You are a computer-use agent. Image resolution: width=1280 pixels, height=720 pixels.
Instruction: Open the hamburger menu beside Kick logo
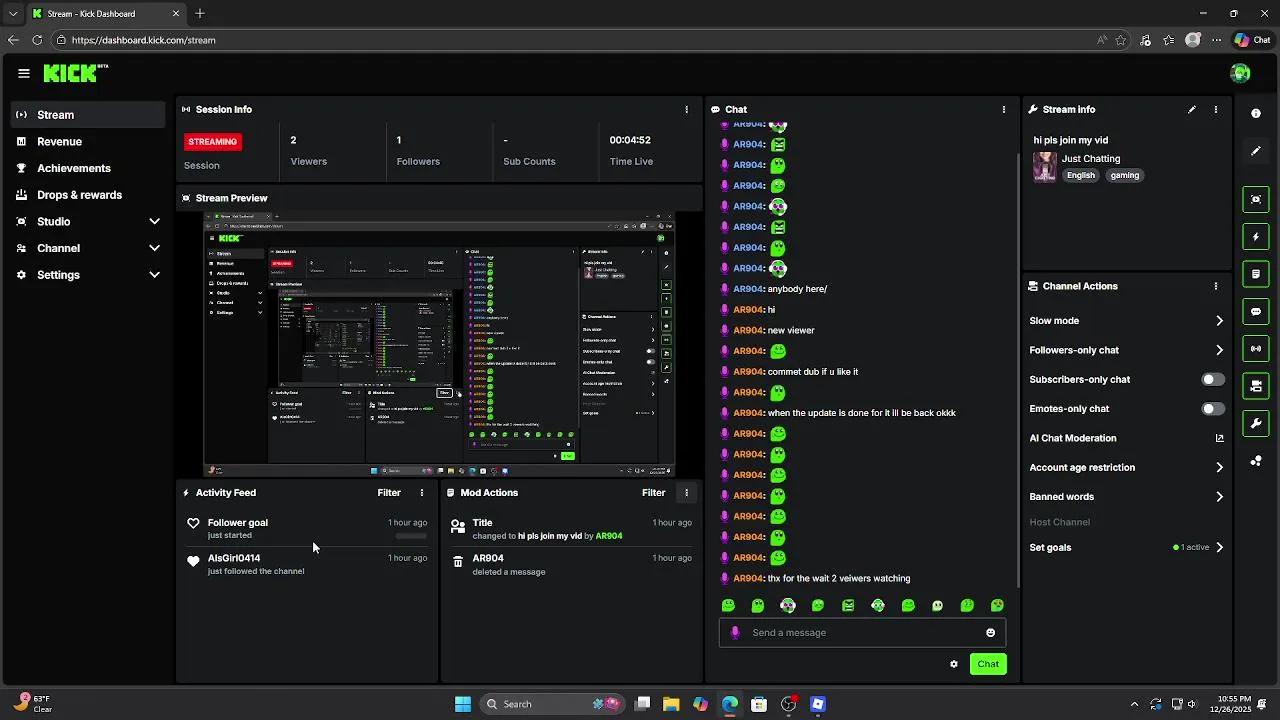[24, 73]
